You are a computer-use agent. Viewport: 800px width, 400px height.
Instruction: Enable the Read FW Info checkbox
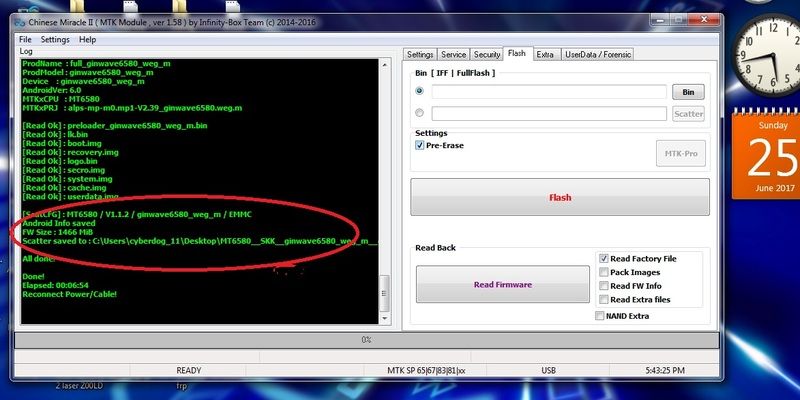click(x=604, y=286)
